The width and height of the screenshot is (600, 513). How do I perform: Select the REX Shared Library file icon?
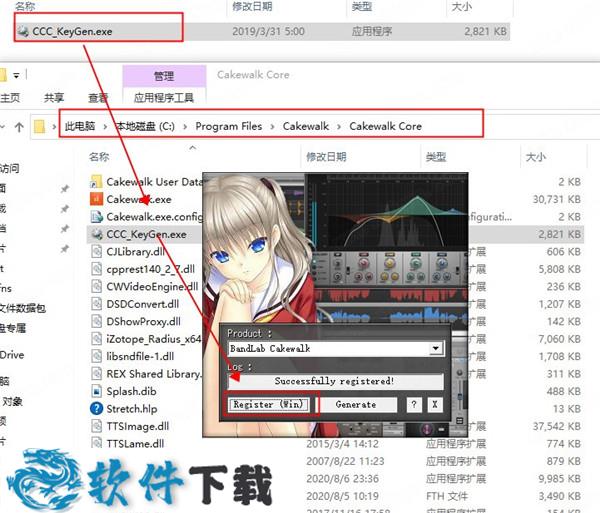click(x=96, y=374)
